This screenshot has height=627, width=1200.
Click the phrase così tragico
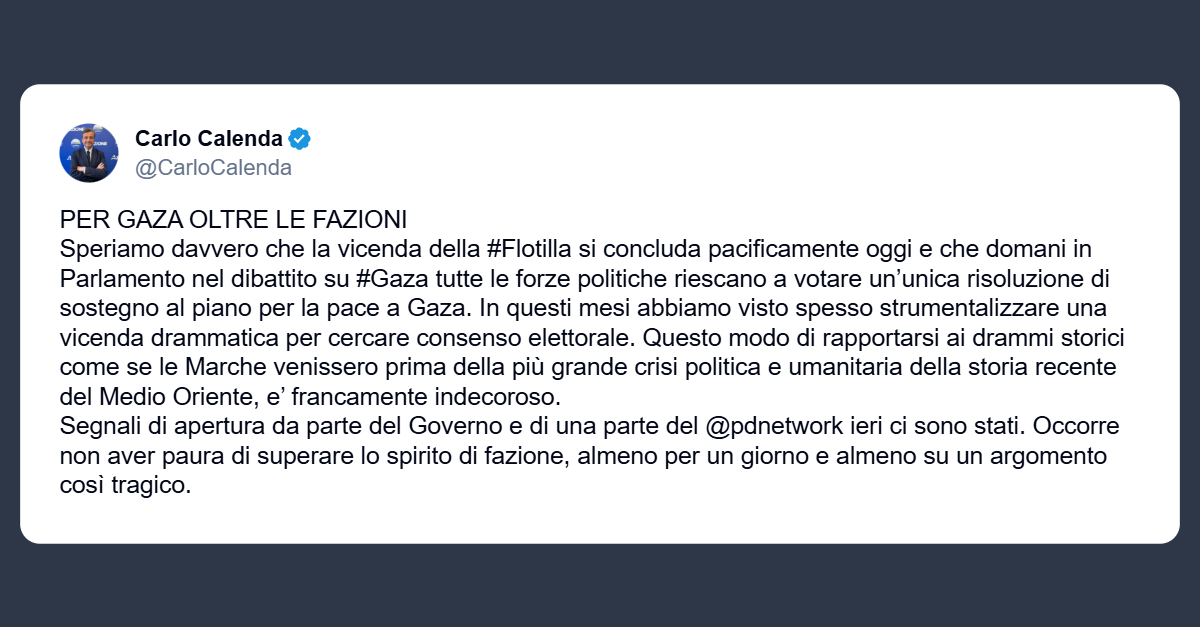coord(124,486)
